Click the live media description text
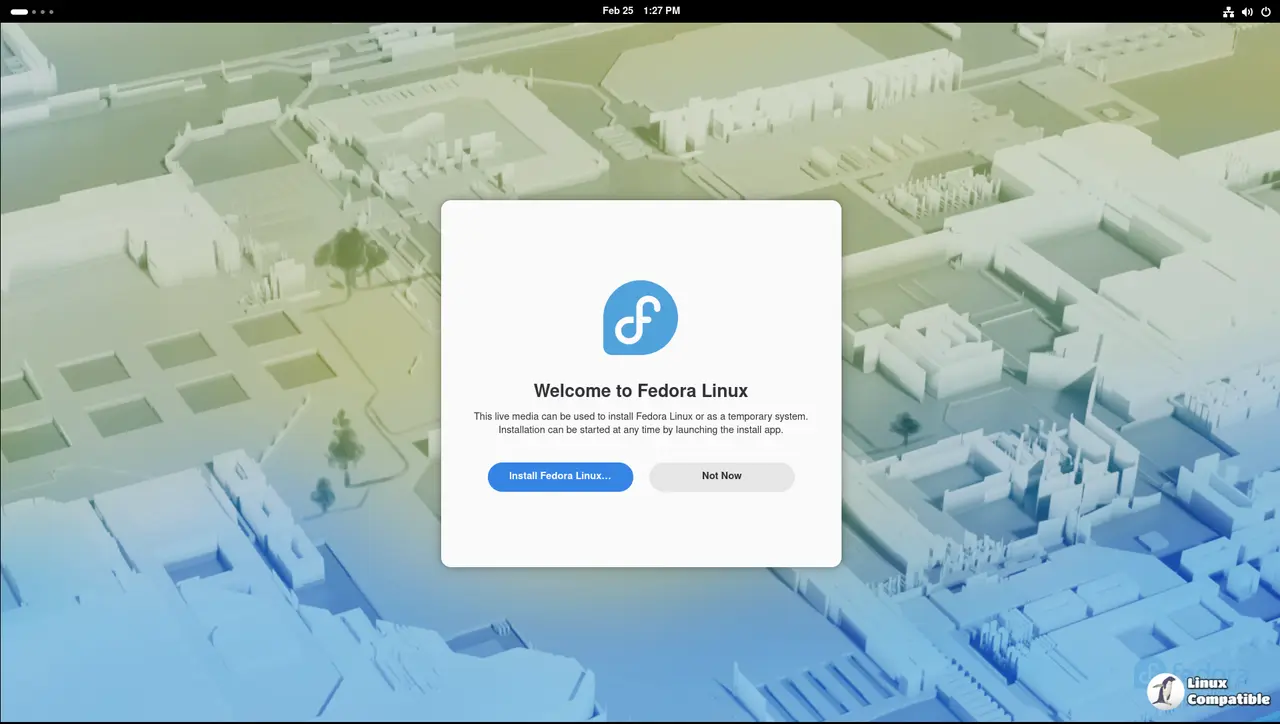This screenshot has width=1280, height=724. click(640, 423)
